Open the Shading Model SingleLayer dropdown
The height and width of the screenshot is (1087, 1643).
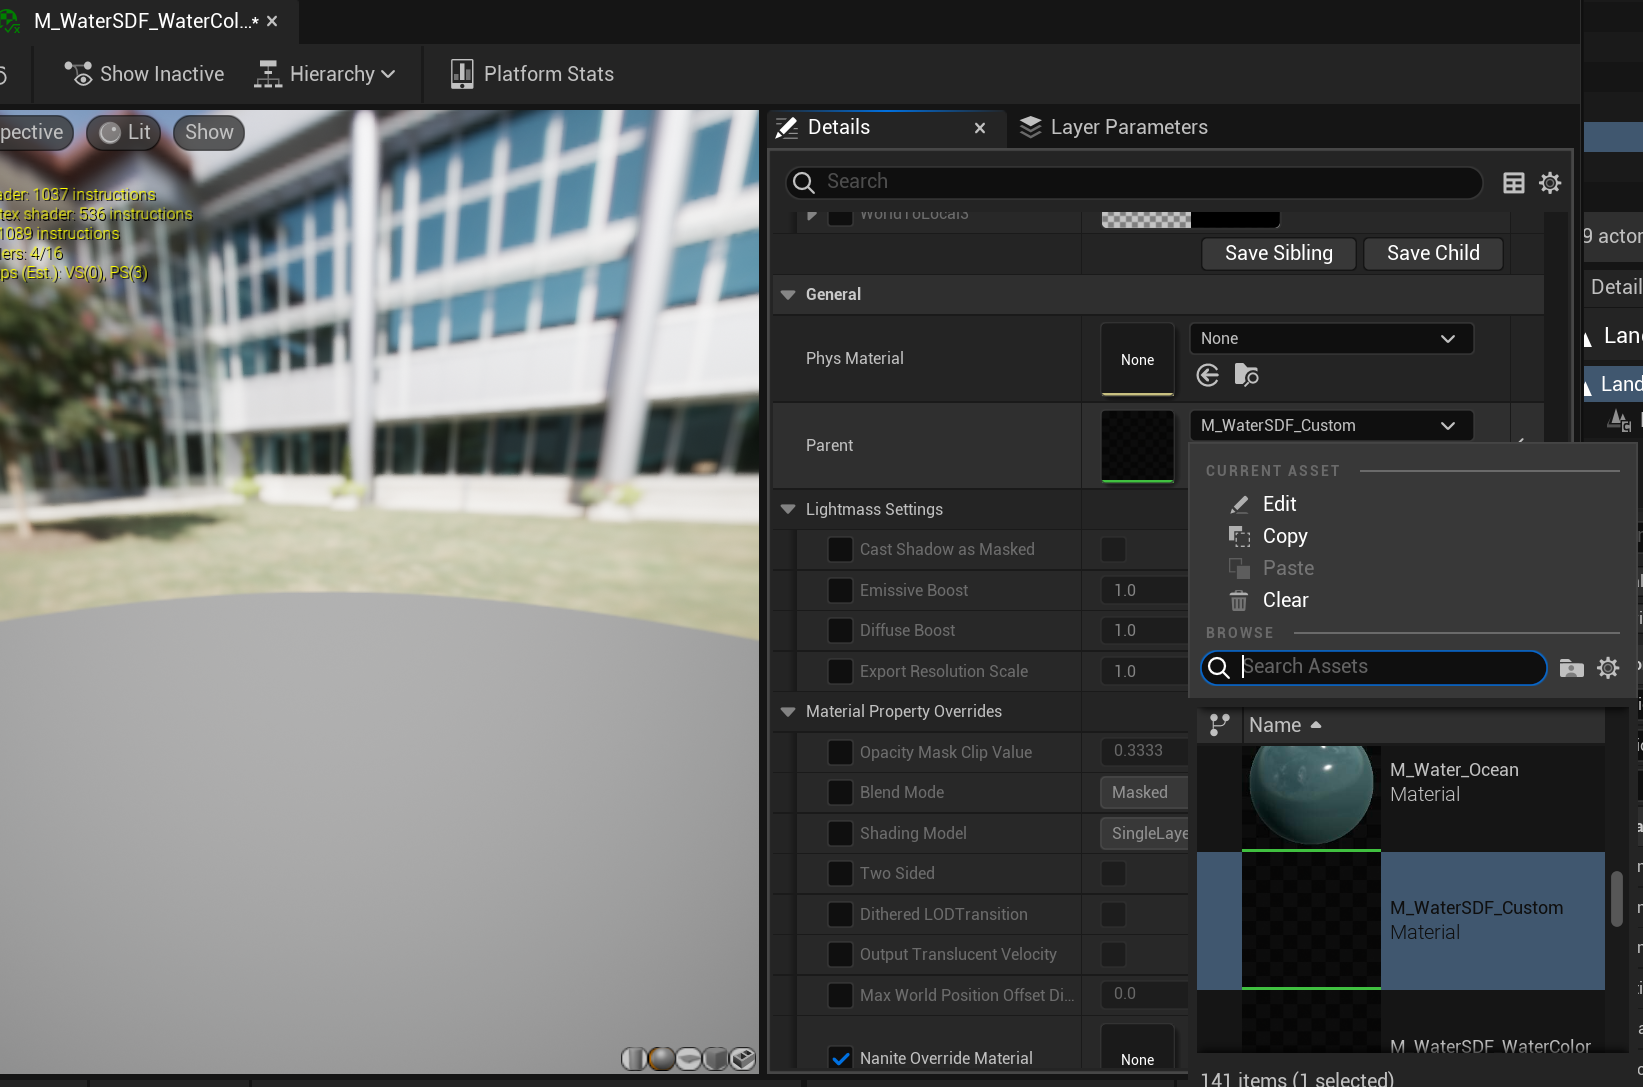(x=1144, y=833)
